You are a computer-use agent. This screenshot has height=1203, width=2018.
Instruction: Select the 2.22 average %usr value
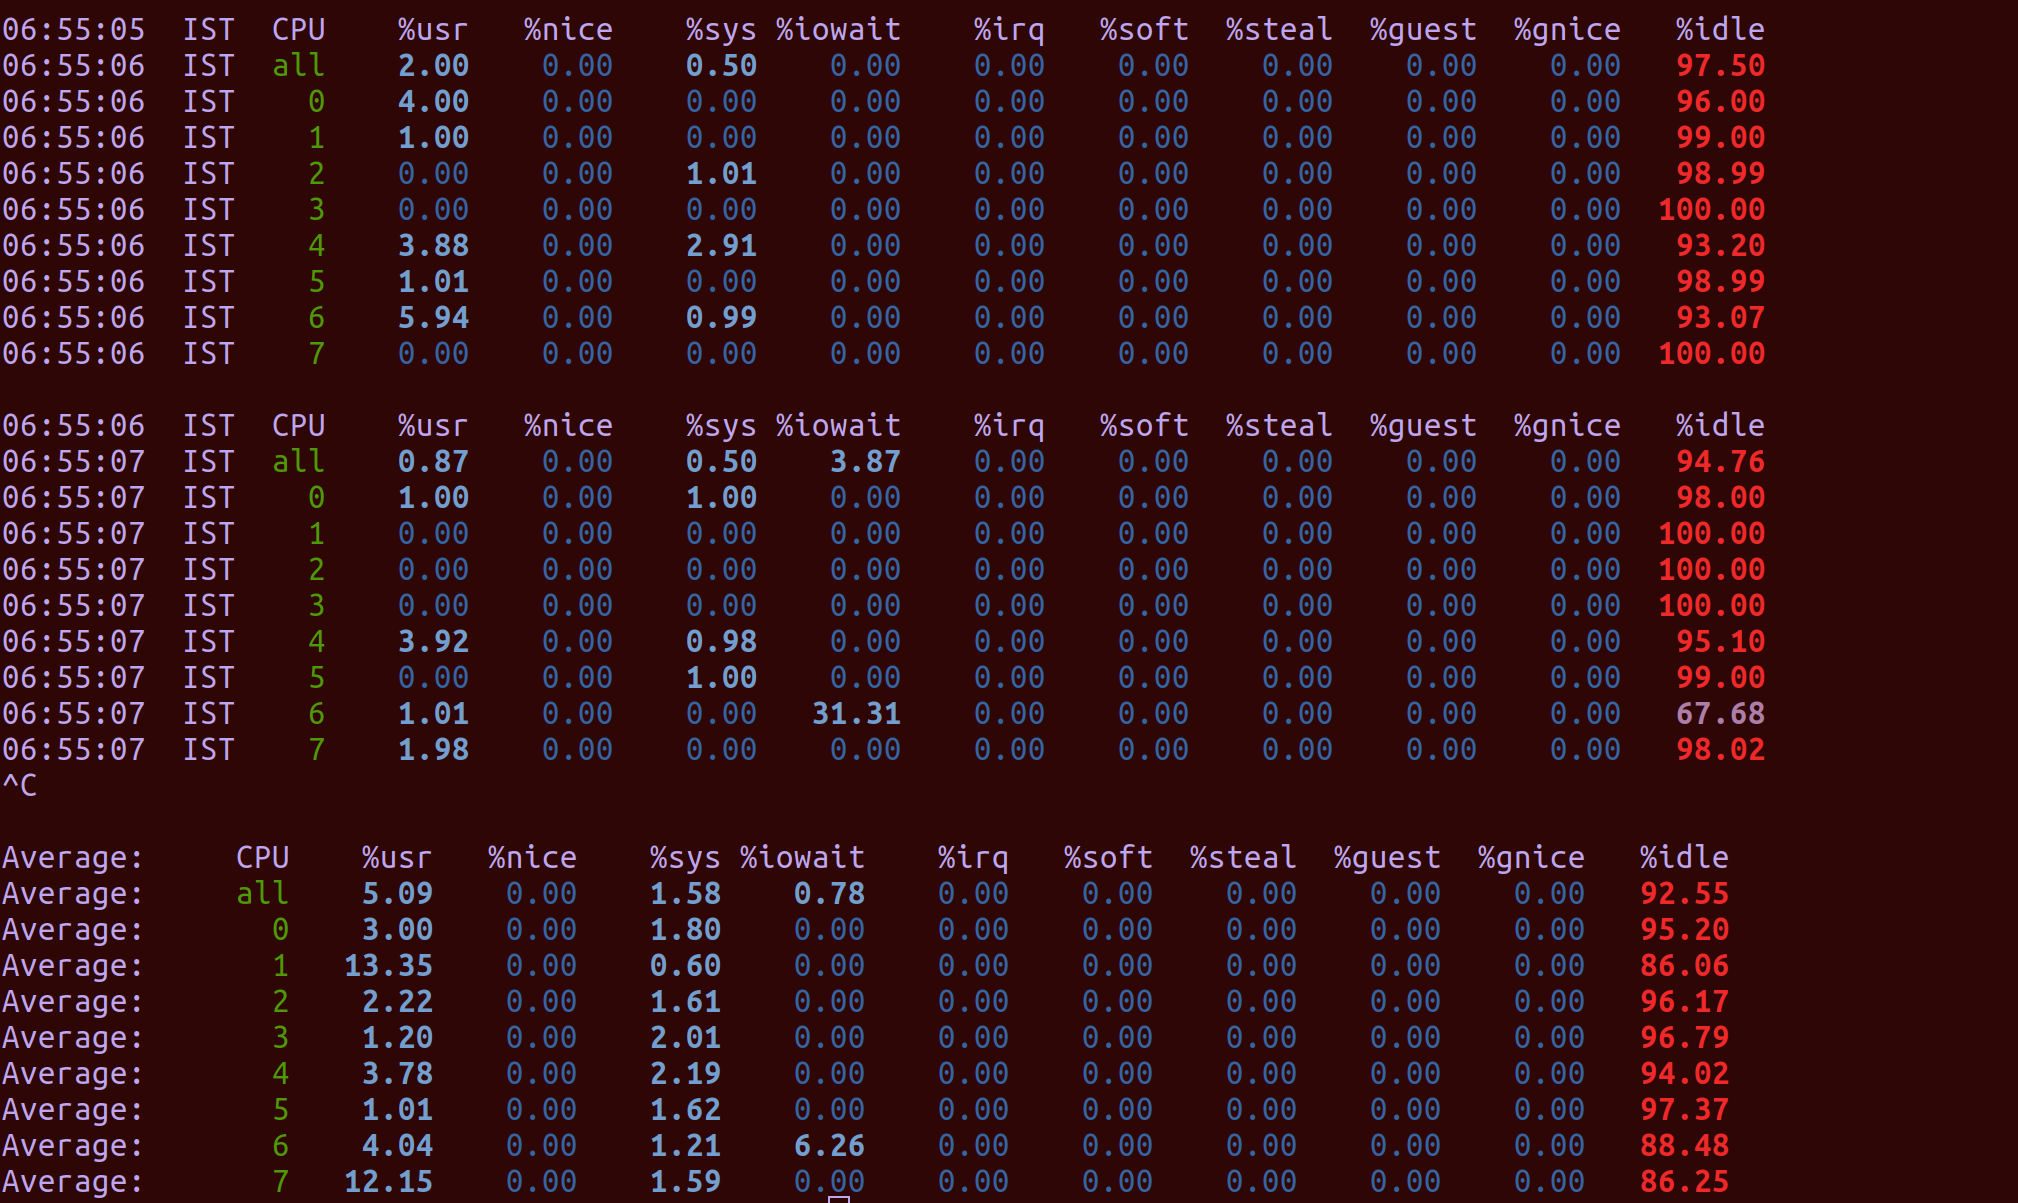coord(397,1002)
